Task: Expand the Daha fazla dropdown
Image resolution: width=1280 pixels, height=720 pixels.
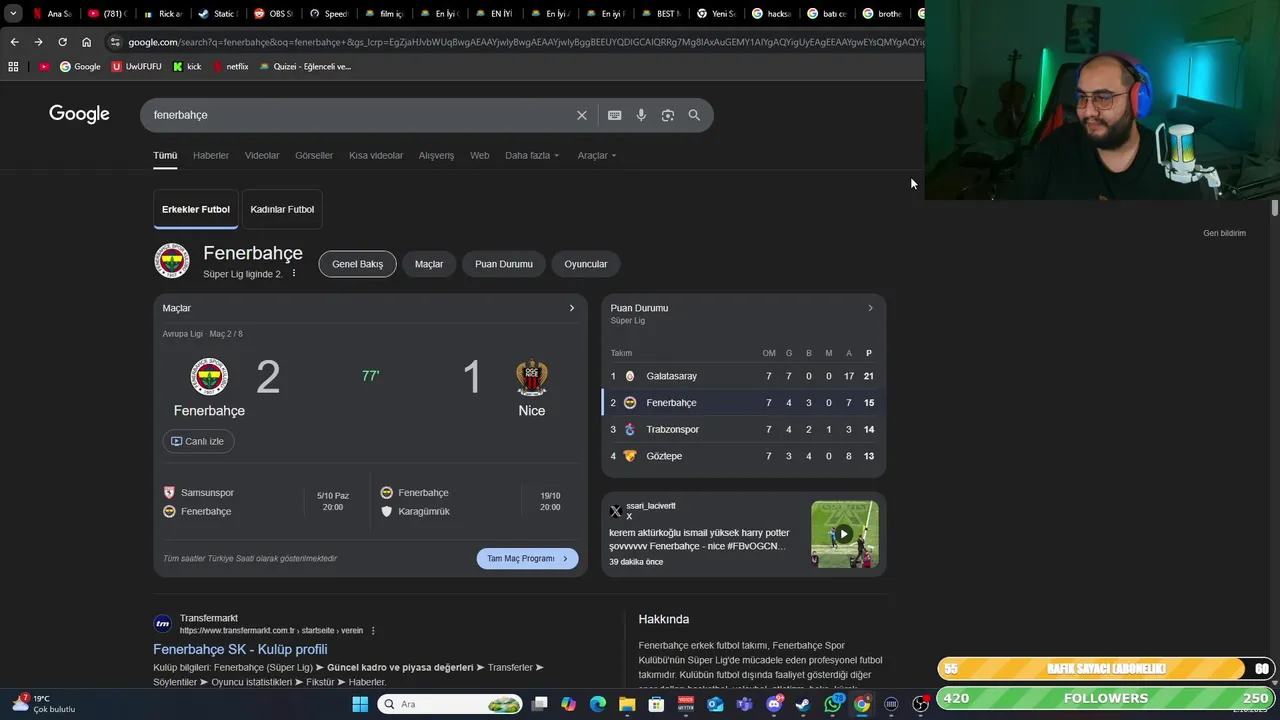Action: 532,155
